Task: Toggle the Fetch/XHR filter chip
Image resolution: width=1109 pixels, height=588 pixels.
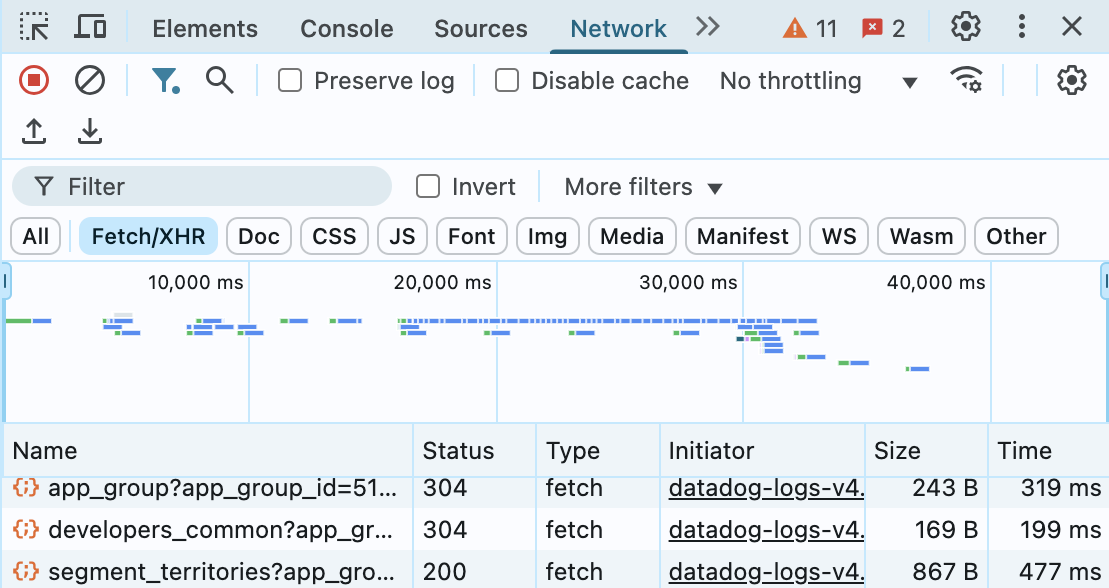Action: (x=149, y=236)
